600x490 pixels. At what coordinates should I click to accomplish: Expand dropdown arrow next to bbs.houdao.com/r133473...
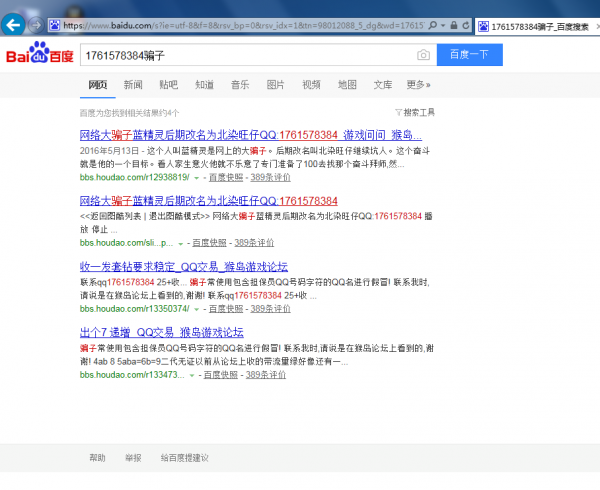point(192,375)
